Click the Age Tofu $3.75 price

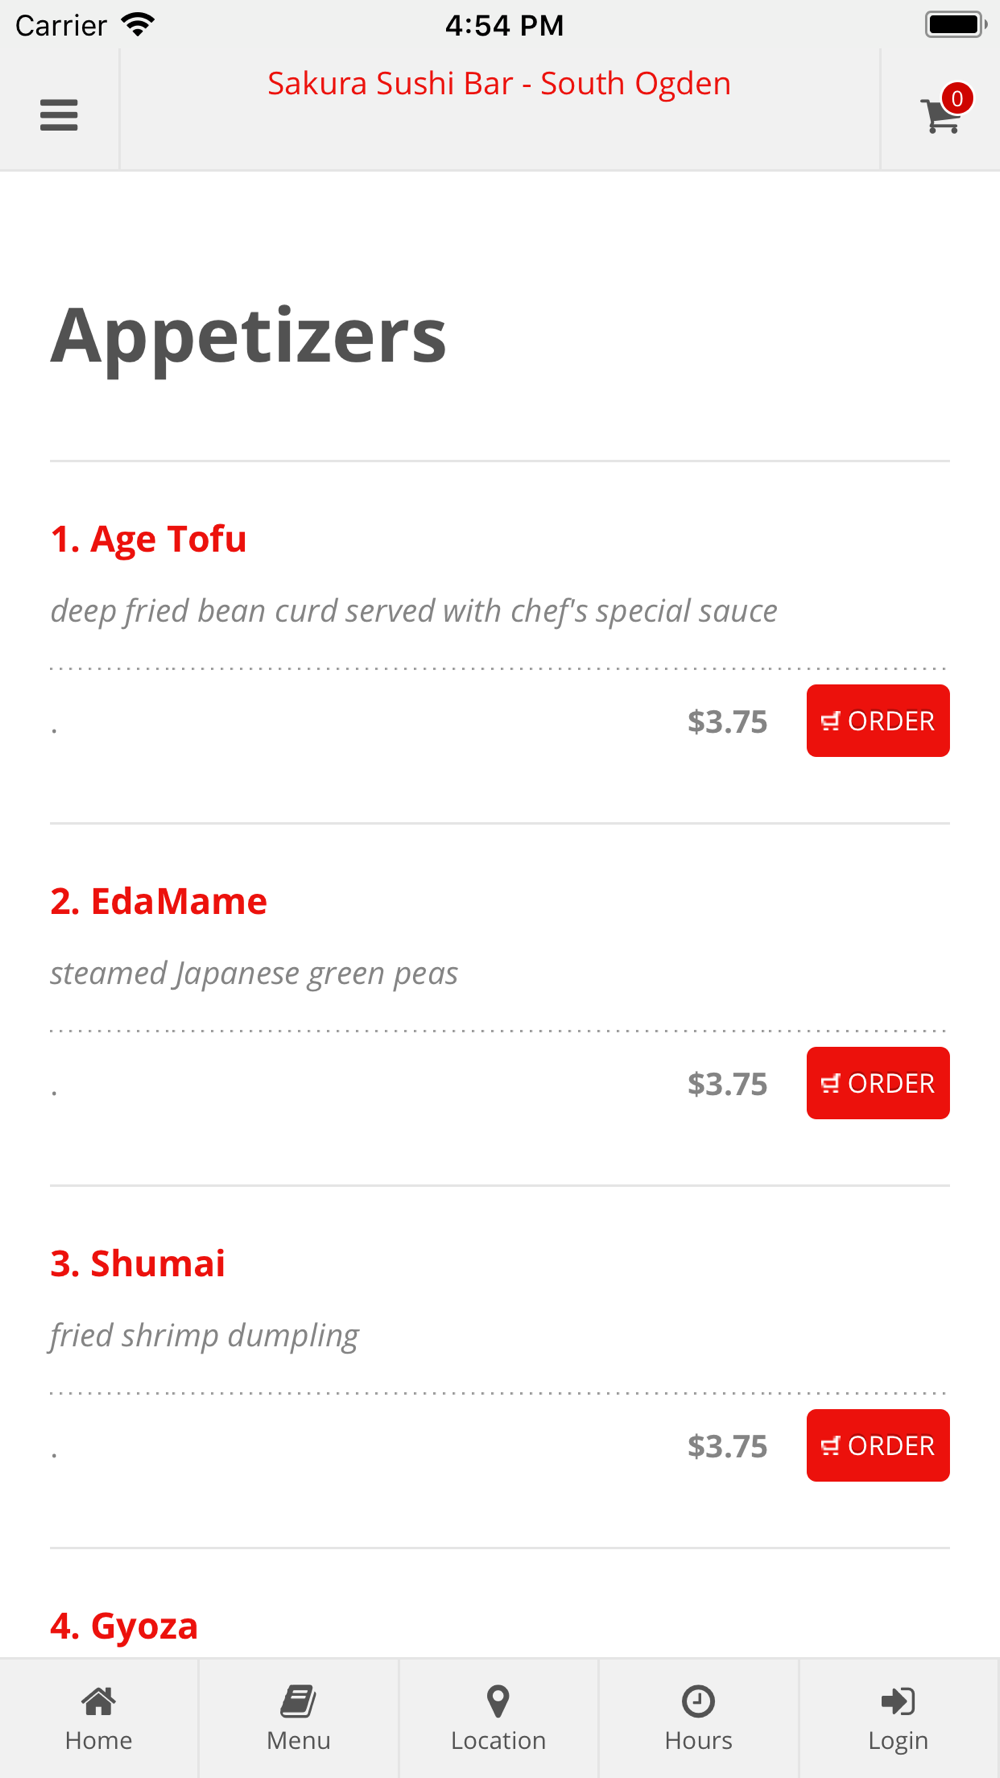click(727, 721)
